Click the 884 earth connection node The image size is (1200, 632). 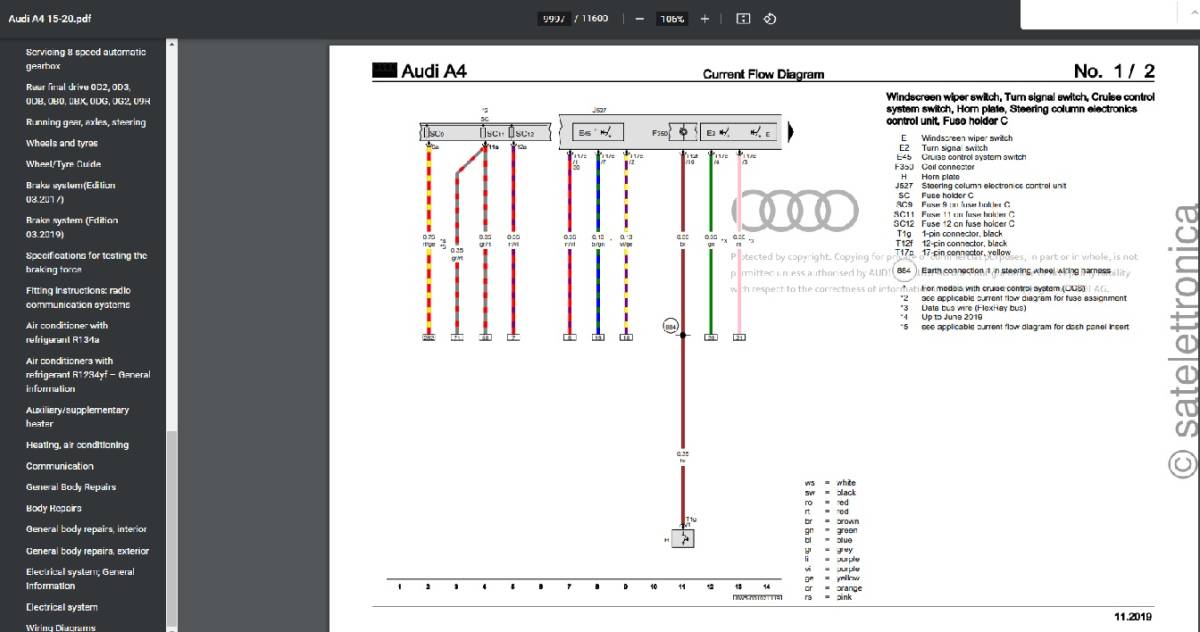point(670,326)
